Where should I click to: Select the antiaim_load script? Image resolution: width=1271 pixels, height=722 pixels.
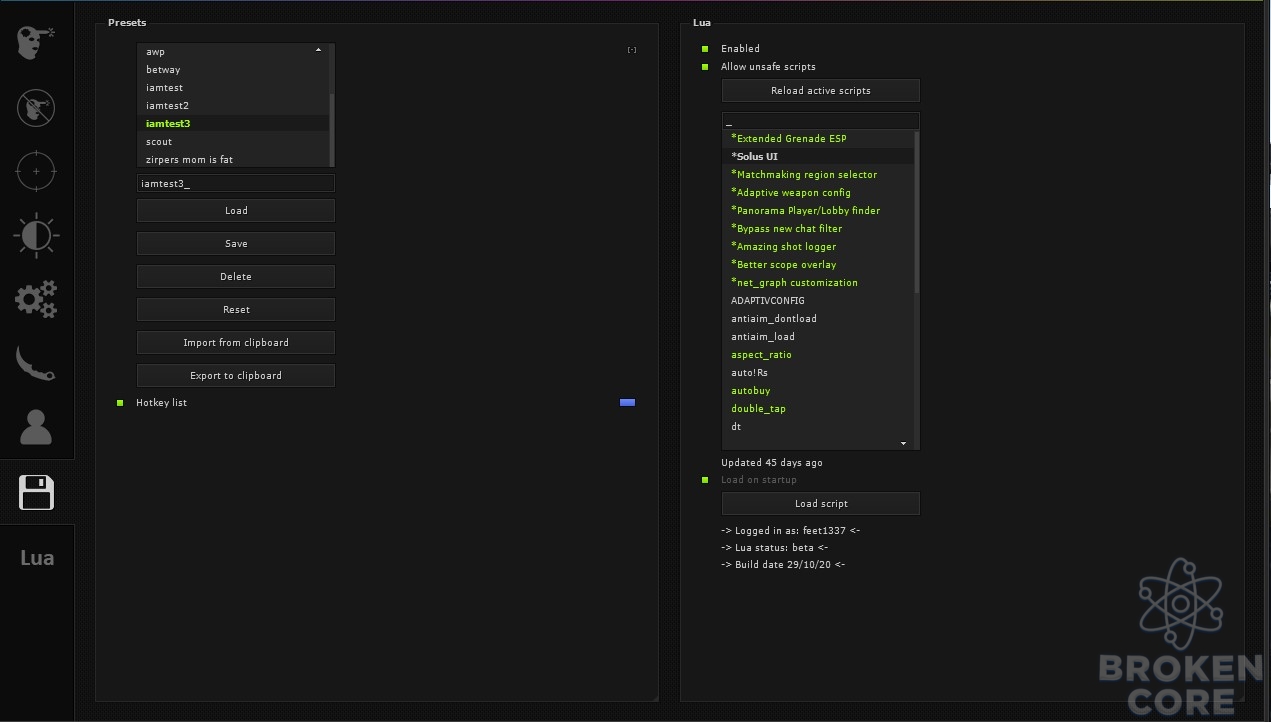pos(817,337)
